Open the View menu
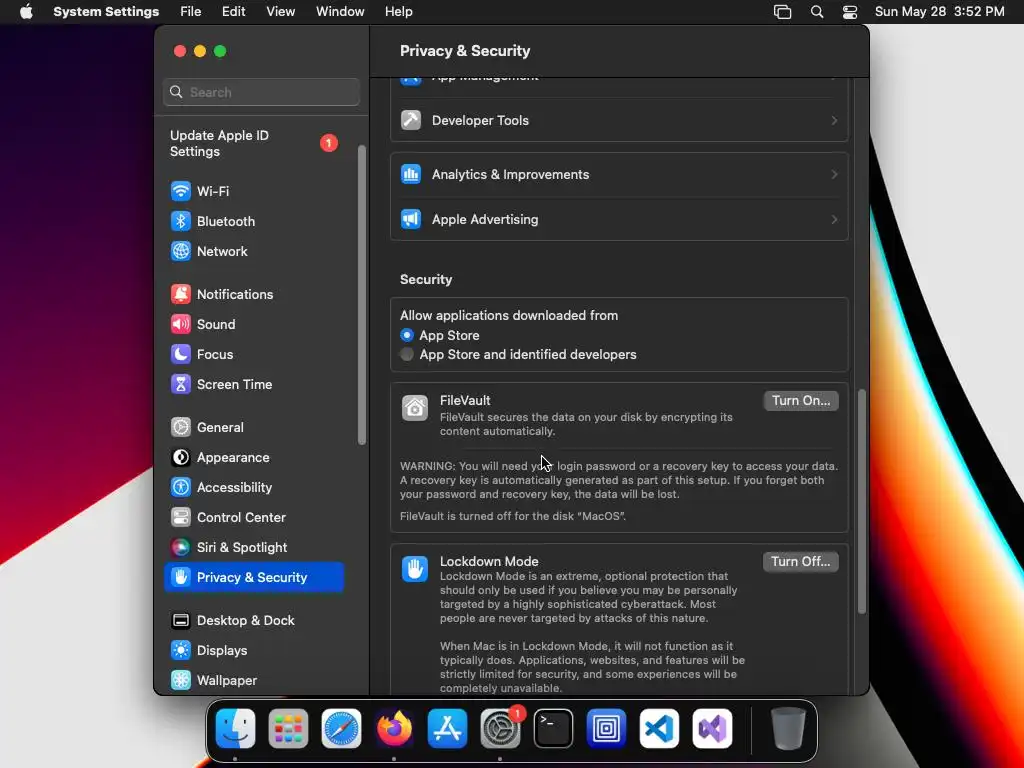The image size is (1024, 768). tap(280, 12)
